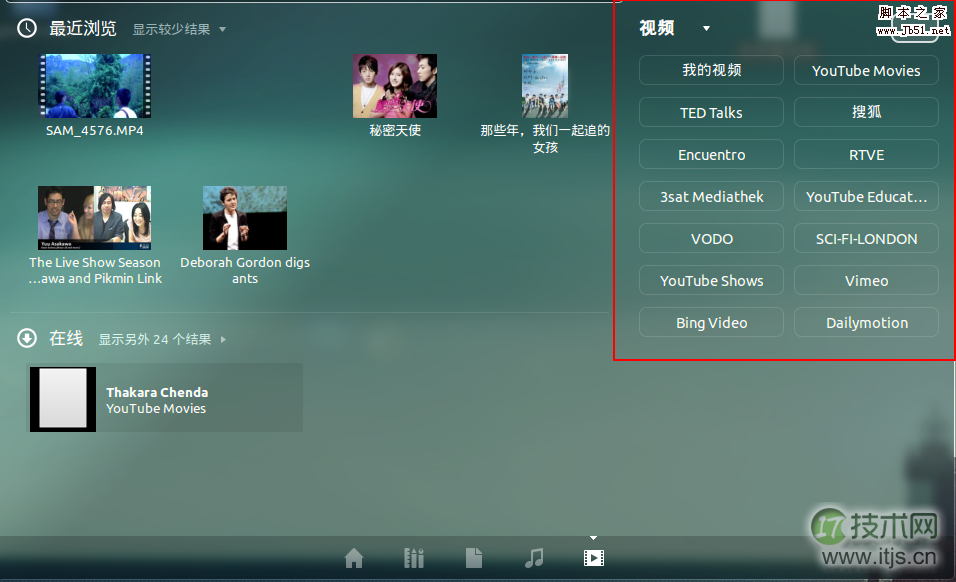Toggle the YouTube Movies filter

pos(866,70)
